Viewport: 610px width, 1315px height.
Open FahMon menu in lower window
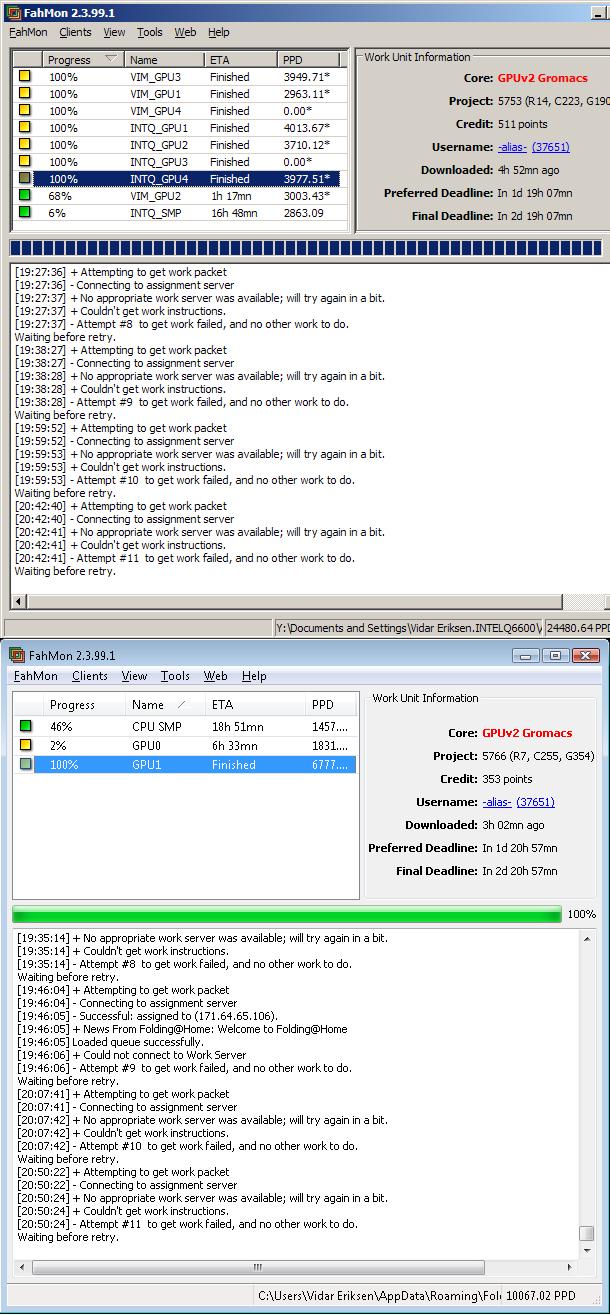coord(35,676)
